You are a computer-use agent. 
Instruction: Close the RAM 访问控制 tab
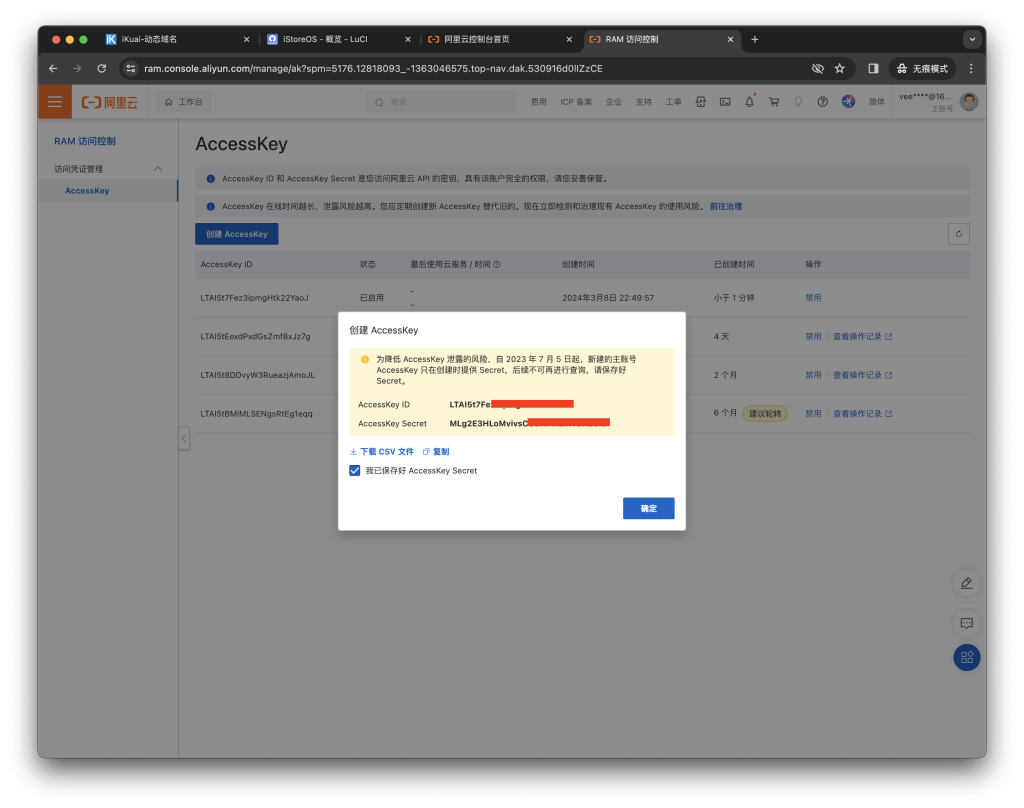pyautogui.click(x=730, y=39)
